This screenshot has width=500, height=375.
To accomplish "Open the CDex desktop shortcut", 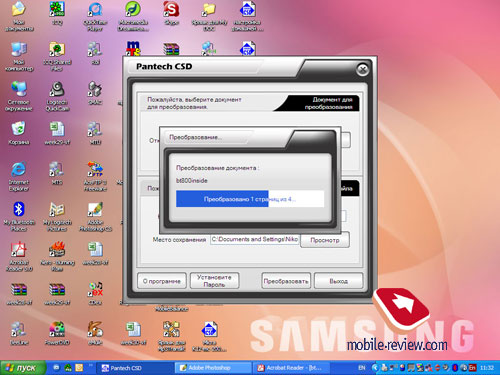I will coord(95,293).
